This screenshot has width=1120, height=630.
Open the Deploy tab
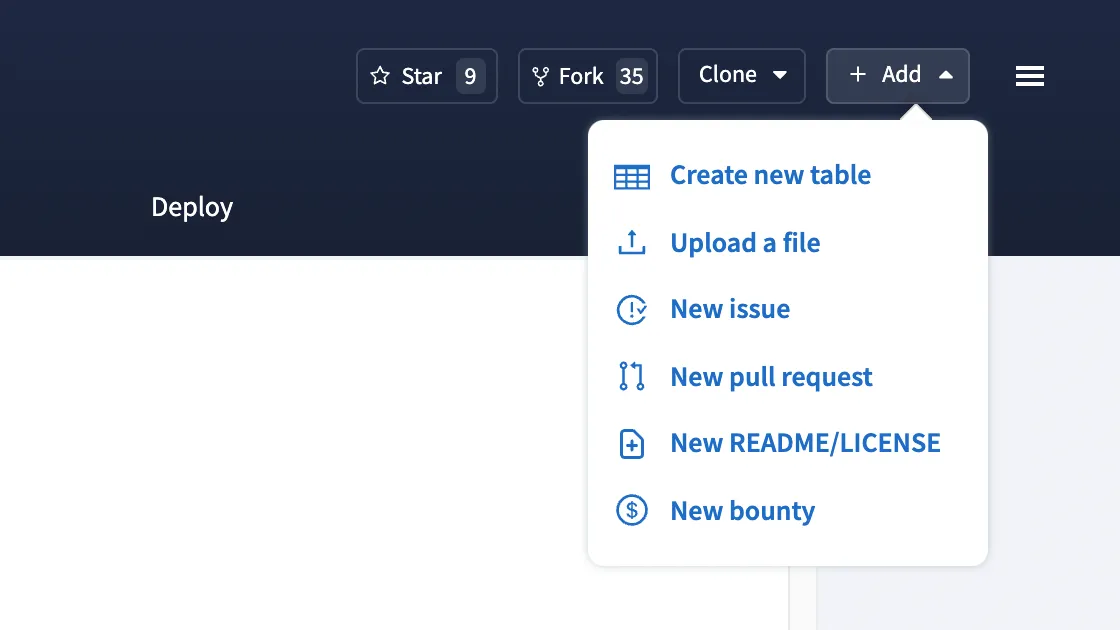(192, 207)
